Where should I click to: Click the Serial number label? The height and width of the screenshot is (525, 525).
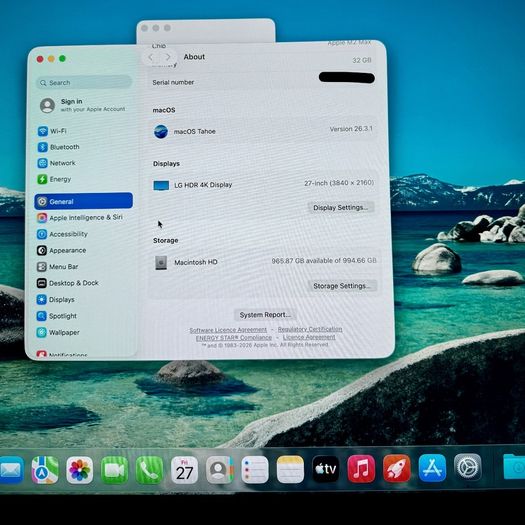[173, 82]
